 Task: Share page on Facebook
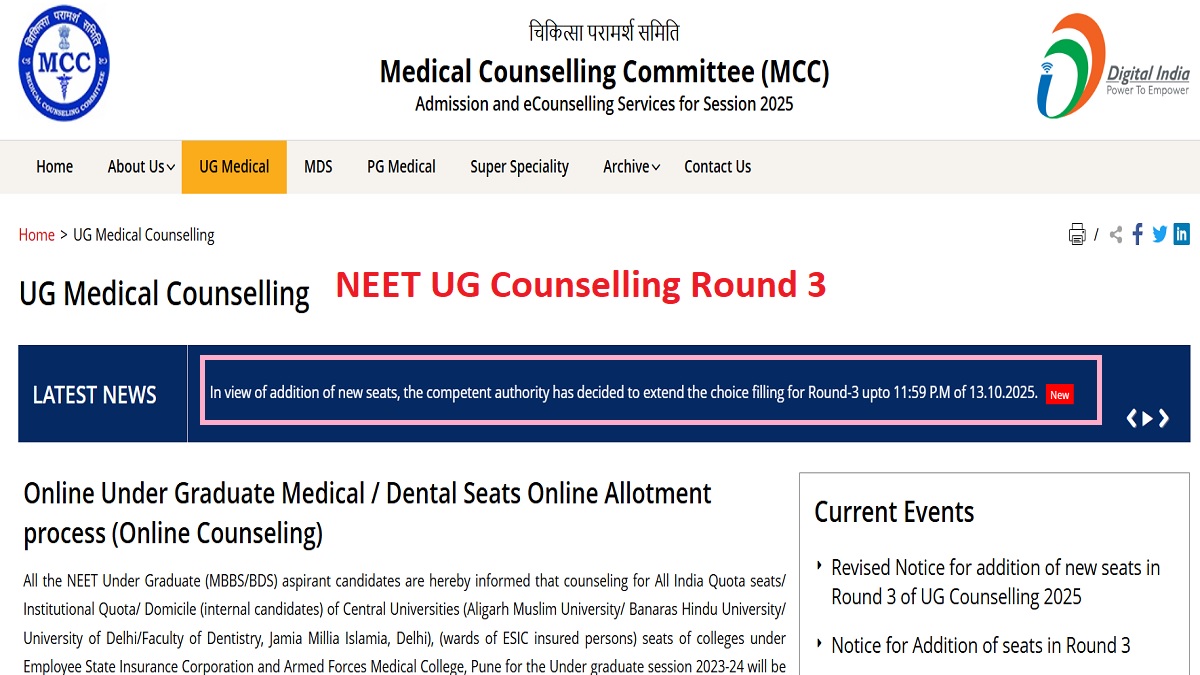(1138, 235)
